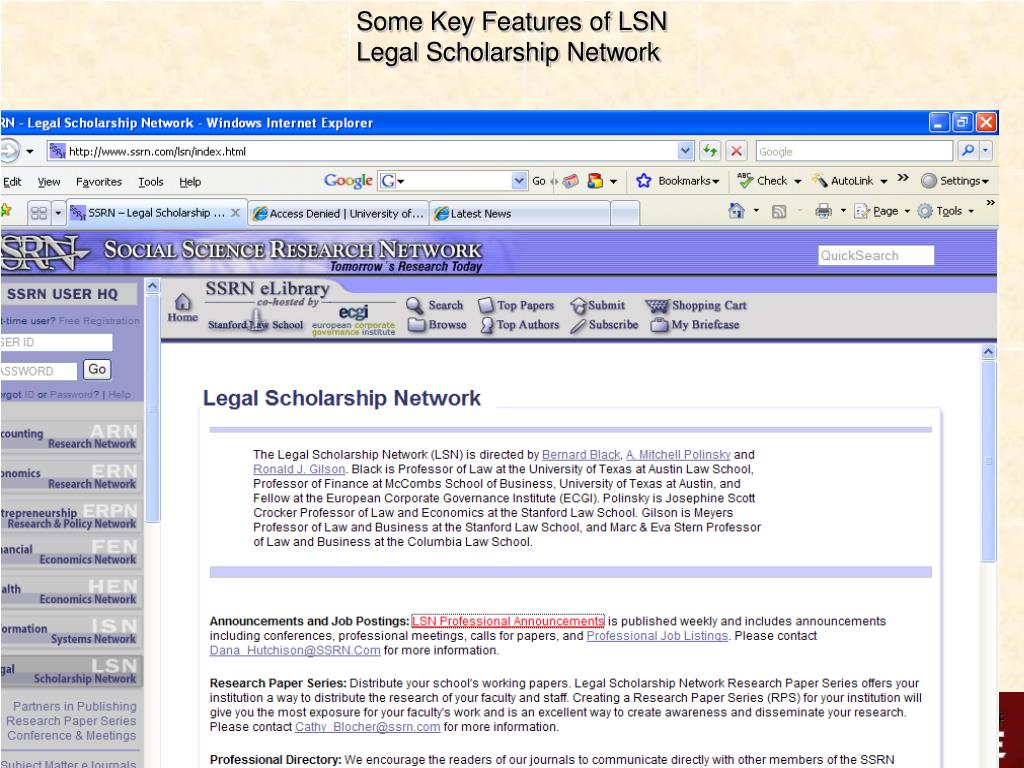Expand the Bookmarks dropdown
1024x768 pixels.
pos(716,182)
